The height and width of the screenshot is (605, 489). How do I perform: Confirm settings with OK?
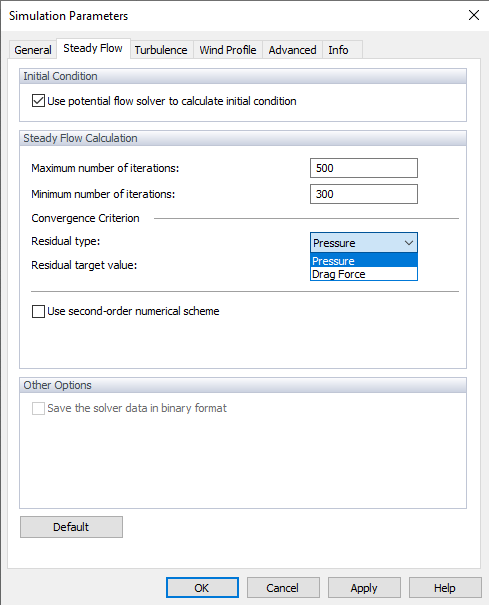coord(202,588)
